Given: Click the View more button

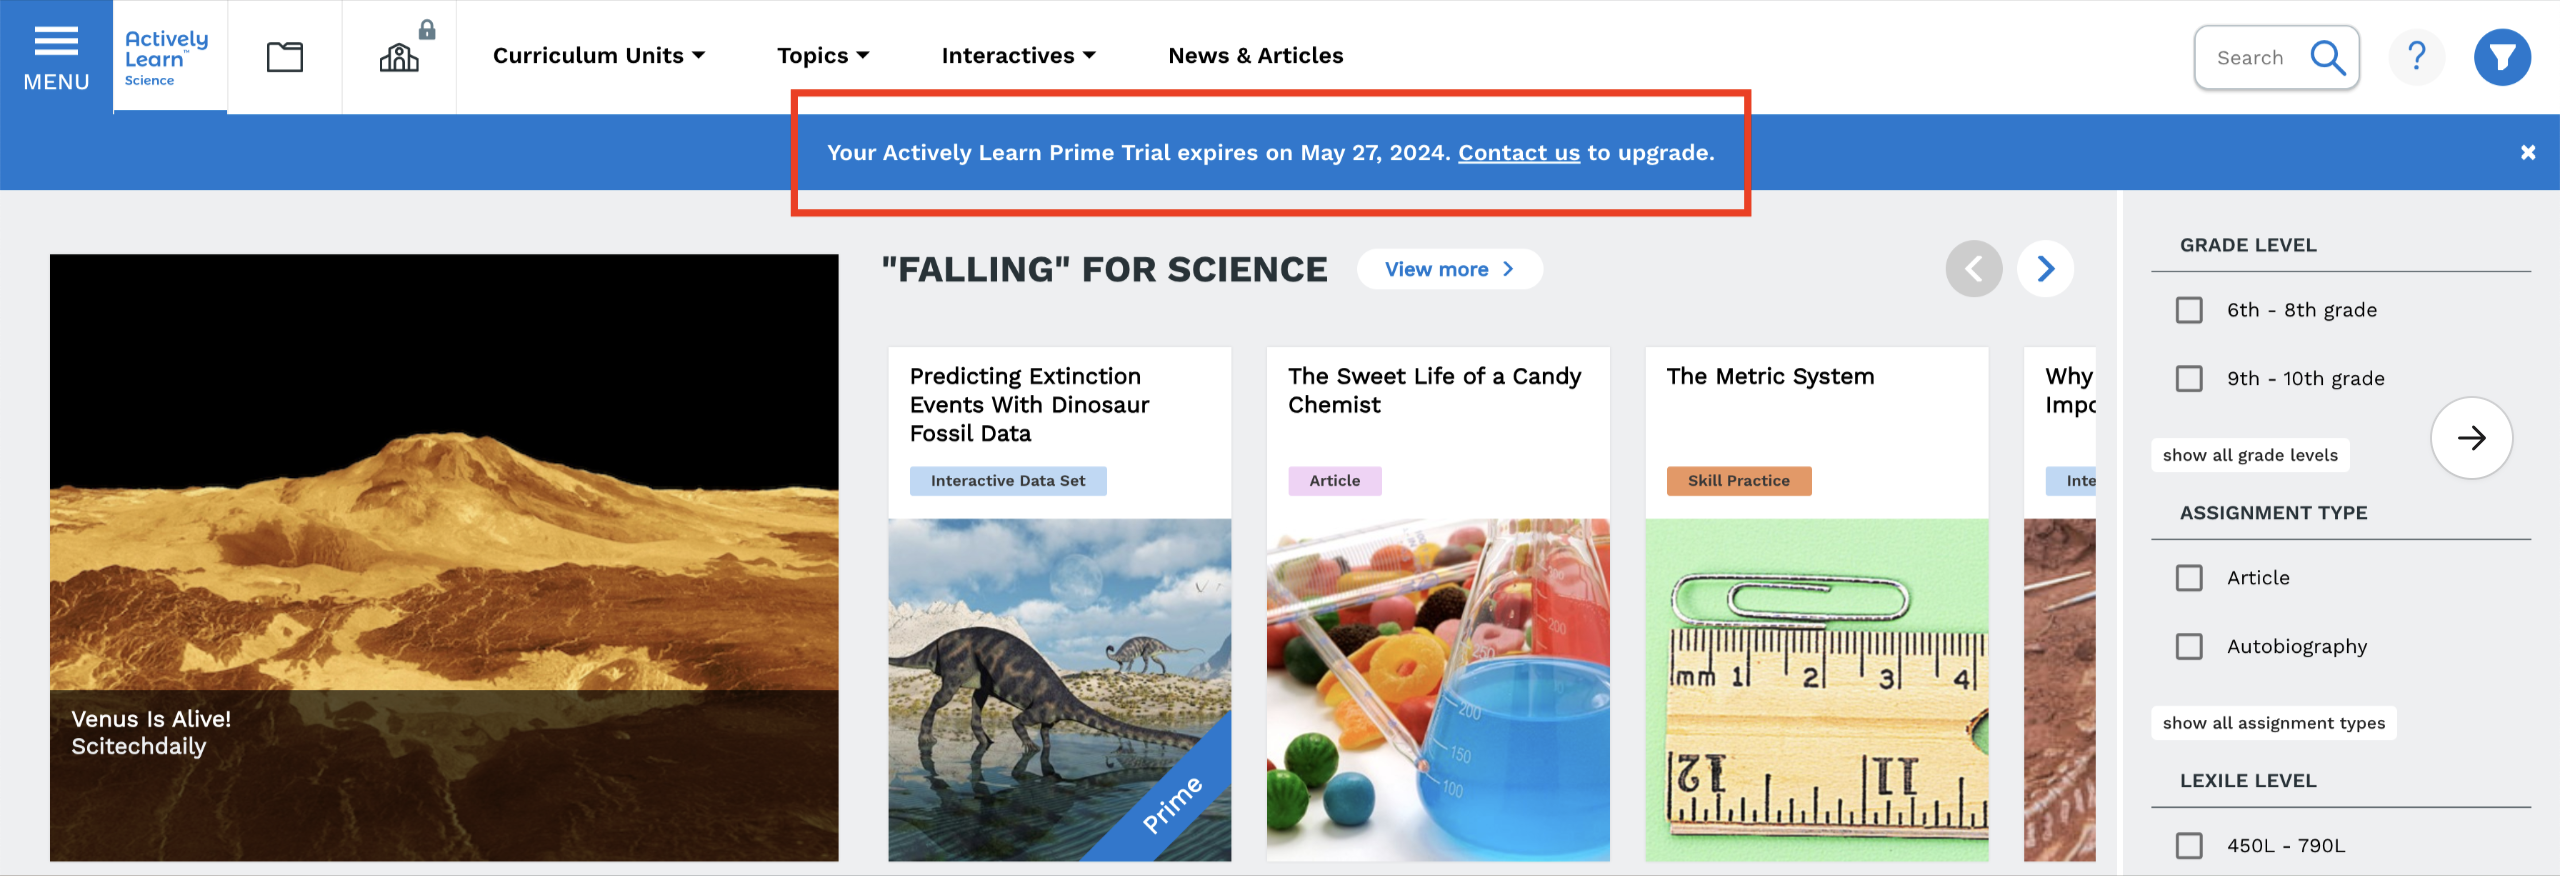Looking at the screenshot, I should point(1449,269).
